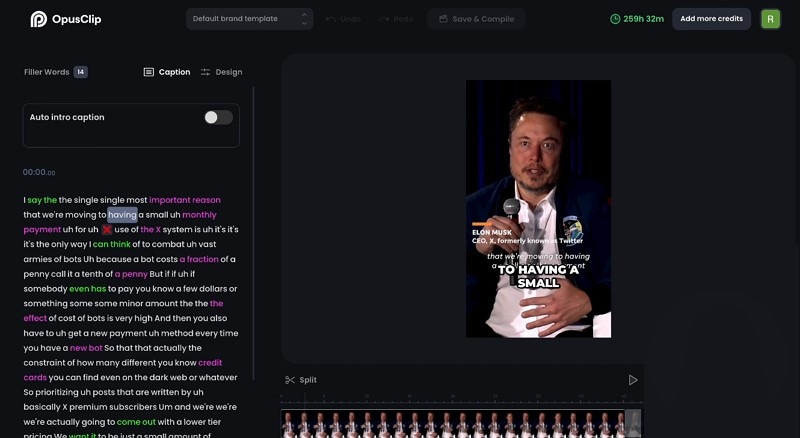This screenshot has width=800, height=438.
Task: Select the highlighted word "having" in transcript
Action: pyautogui.click(x=122, y=215)
